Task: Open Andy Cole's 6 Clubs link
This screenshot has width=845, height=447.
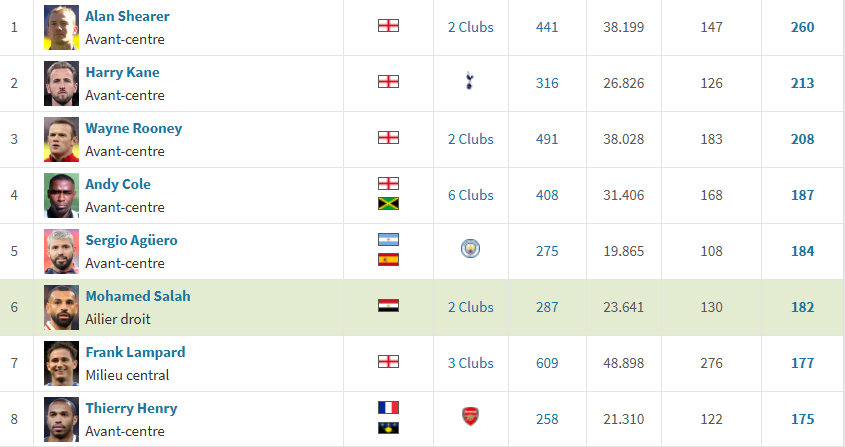Action: pos(470,195)
